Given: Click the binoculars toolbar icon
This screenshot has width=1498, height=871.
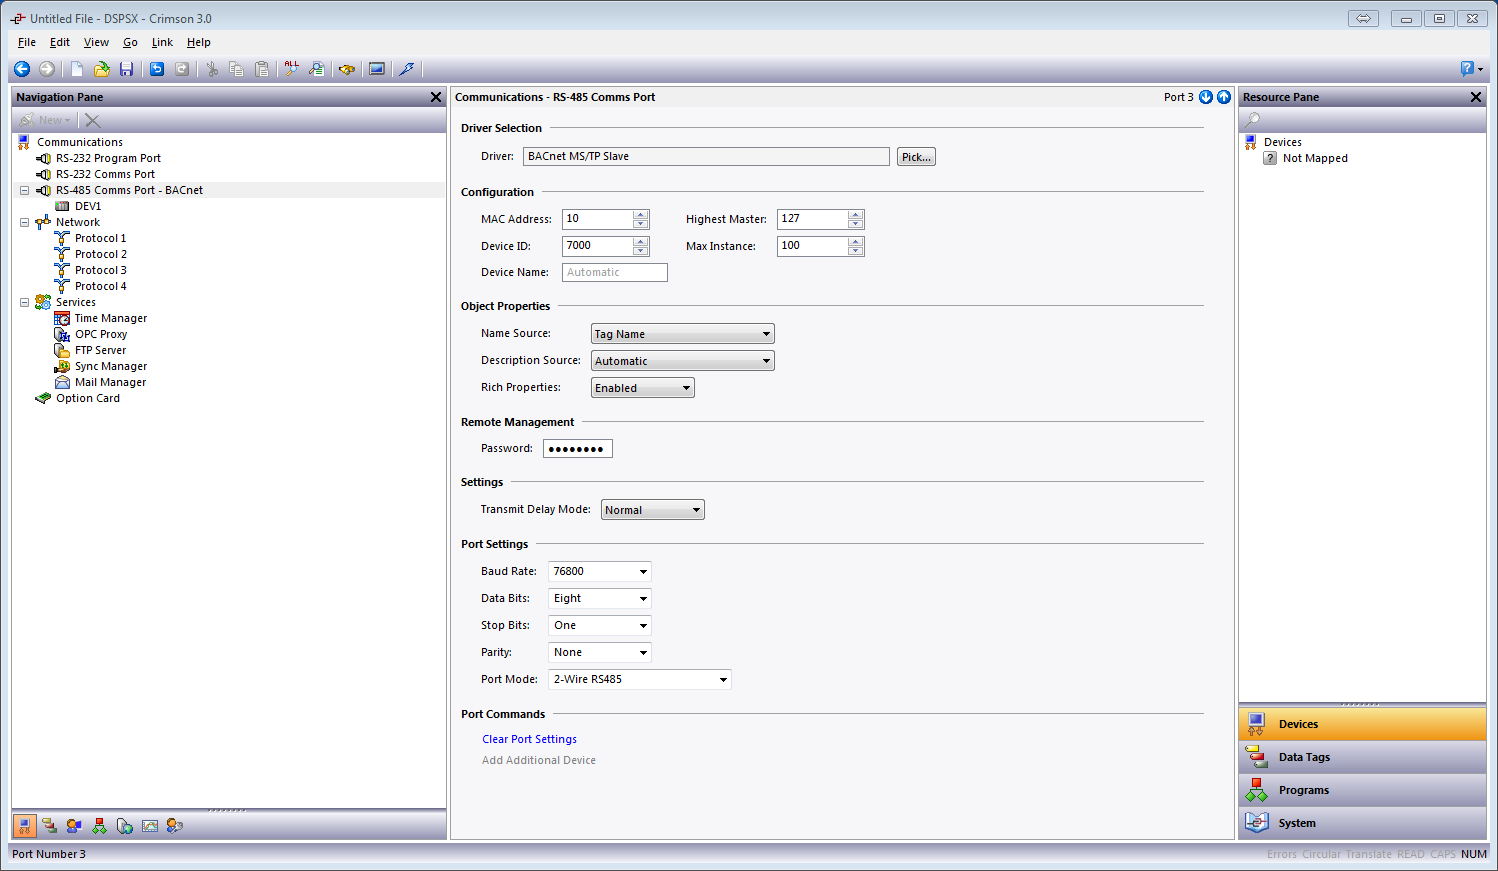Looking at the screenshot, I should tap(347, 69).
